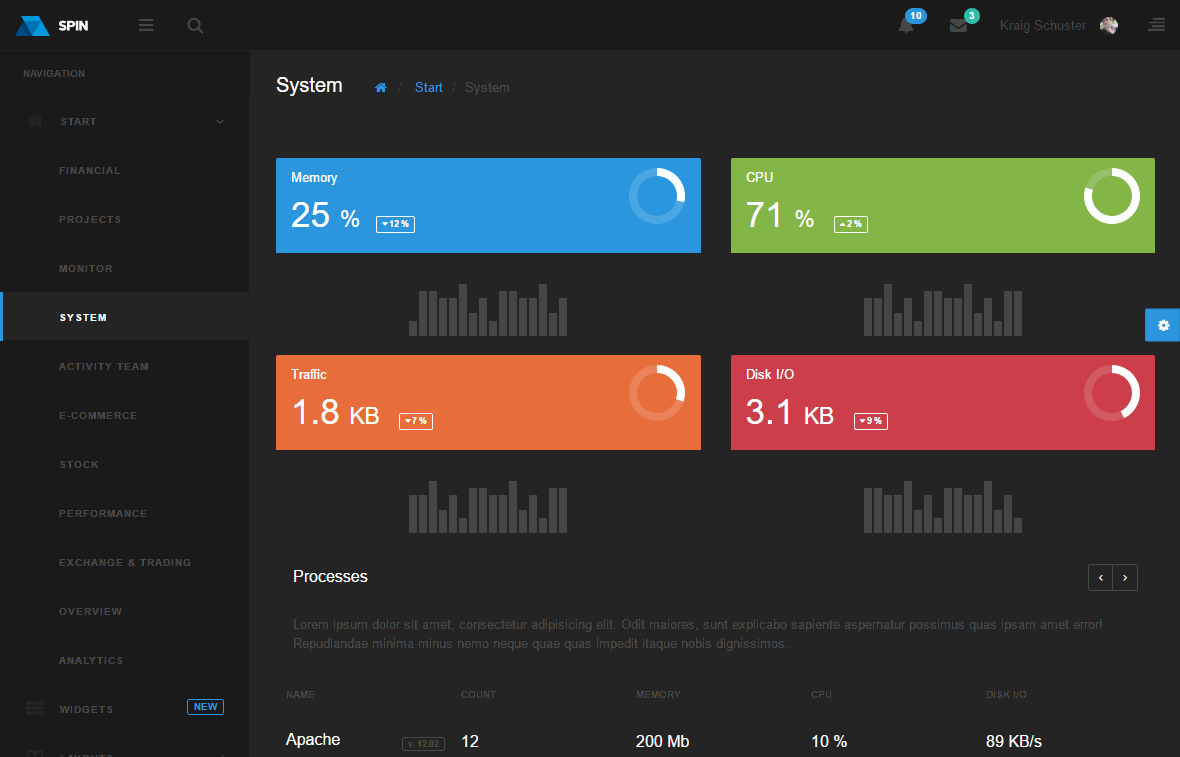Click the home icon in breadcrumb
Screen dimensions: 1180x757
tap(381, 88)
